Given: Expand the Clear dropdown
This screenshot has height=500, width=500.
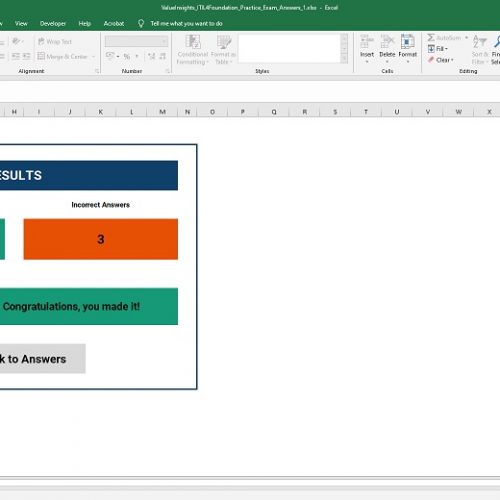Looking at the screenshot, I should coord(441,60).
